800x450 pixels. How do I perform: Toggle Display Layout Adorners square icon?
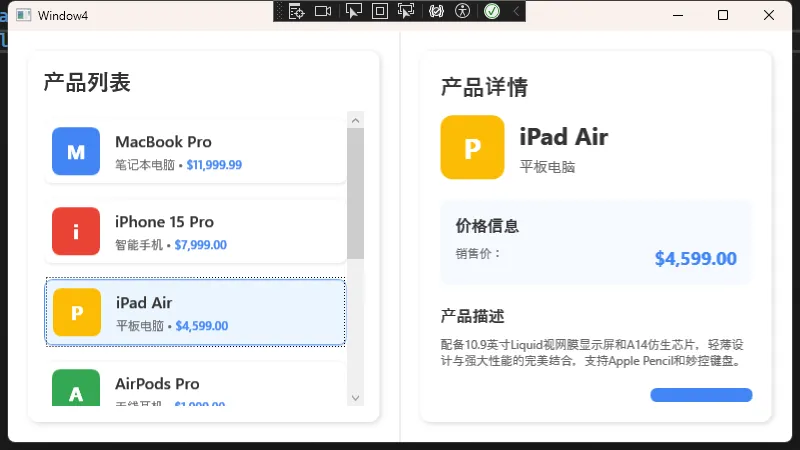point(379,11)
